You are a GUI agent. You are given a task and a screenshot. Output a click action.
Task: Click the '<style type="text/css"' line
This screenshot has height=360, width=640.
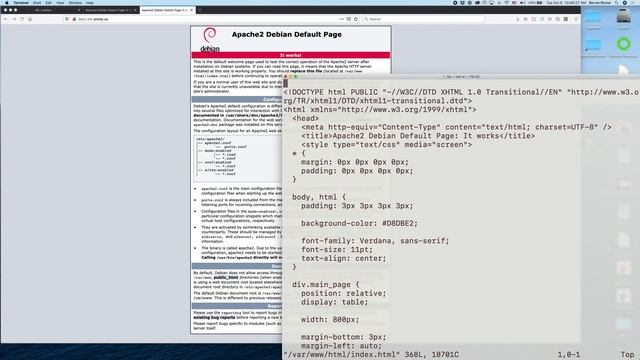pyautogui.click(x=387, y=145)
